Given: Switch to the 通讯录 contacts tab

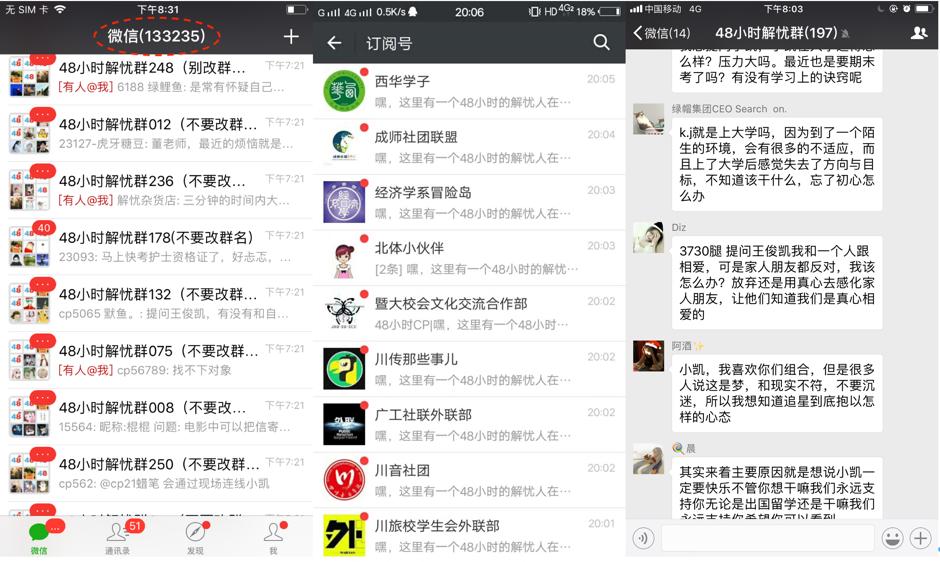Looking at the screenshot, I should tap(118, 538).
